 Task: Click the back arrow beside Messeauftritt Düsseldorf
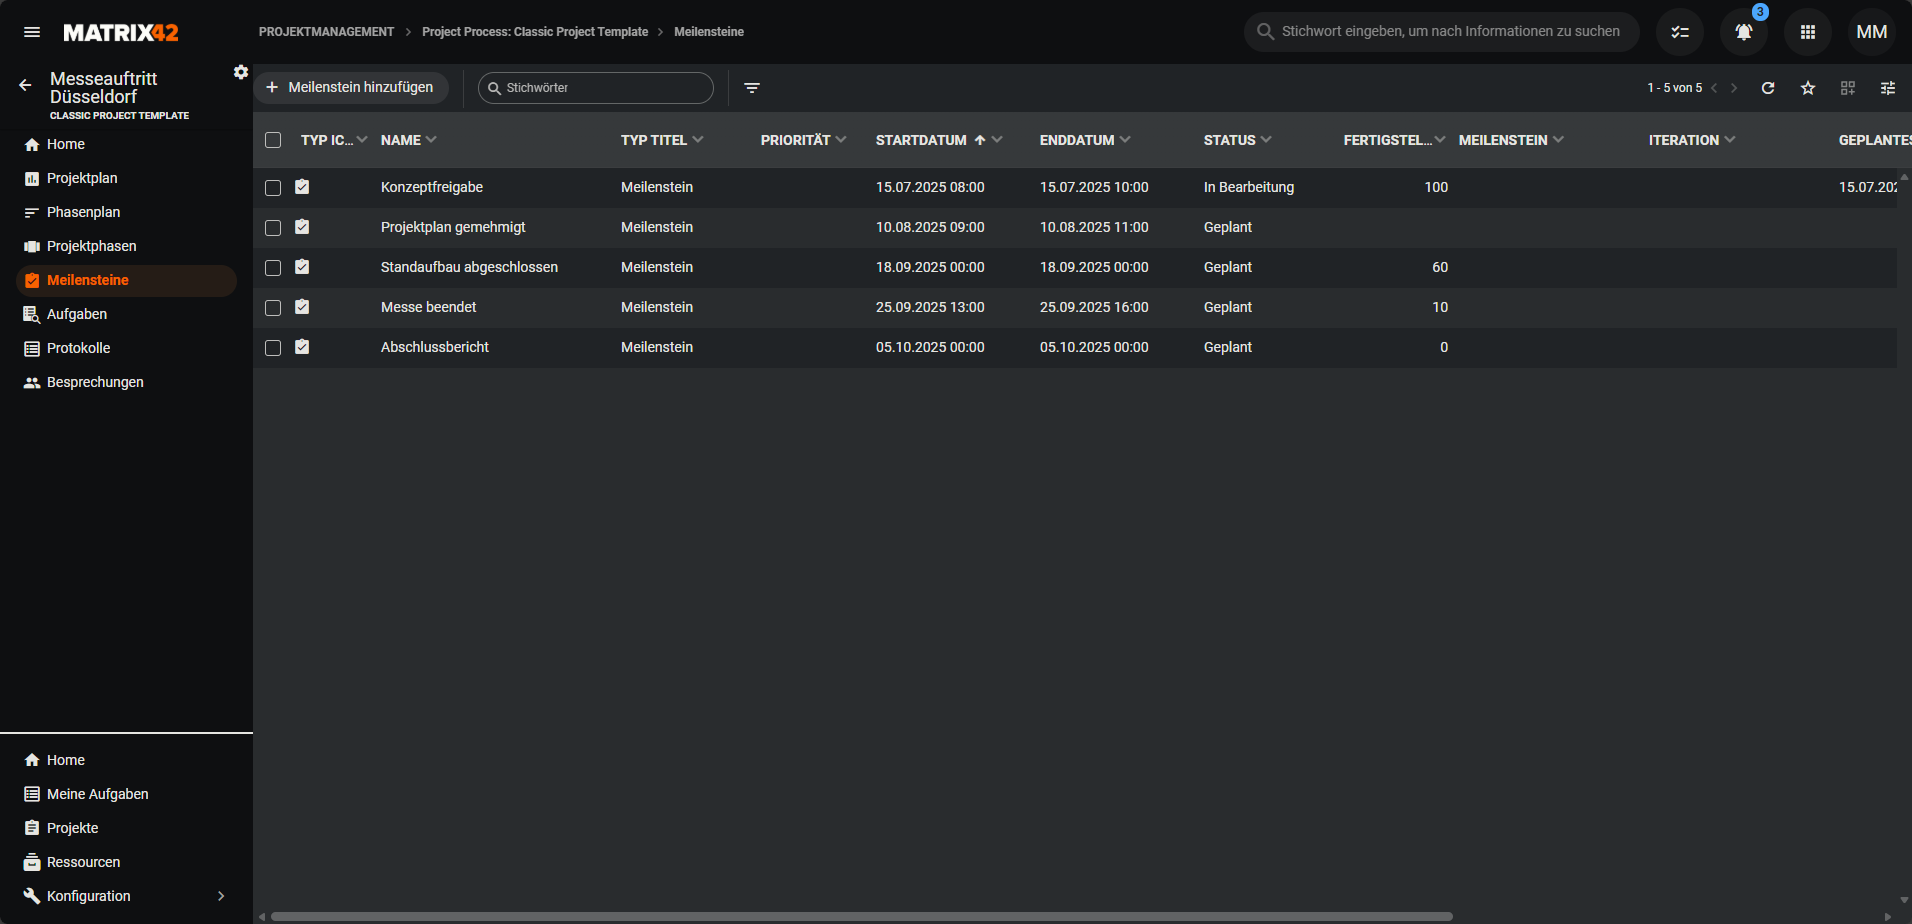click(x=25, y=86)
